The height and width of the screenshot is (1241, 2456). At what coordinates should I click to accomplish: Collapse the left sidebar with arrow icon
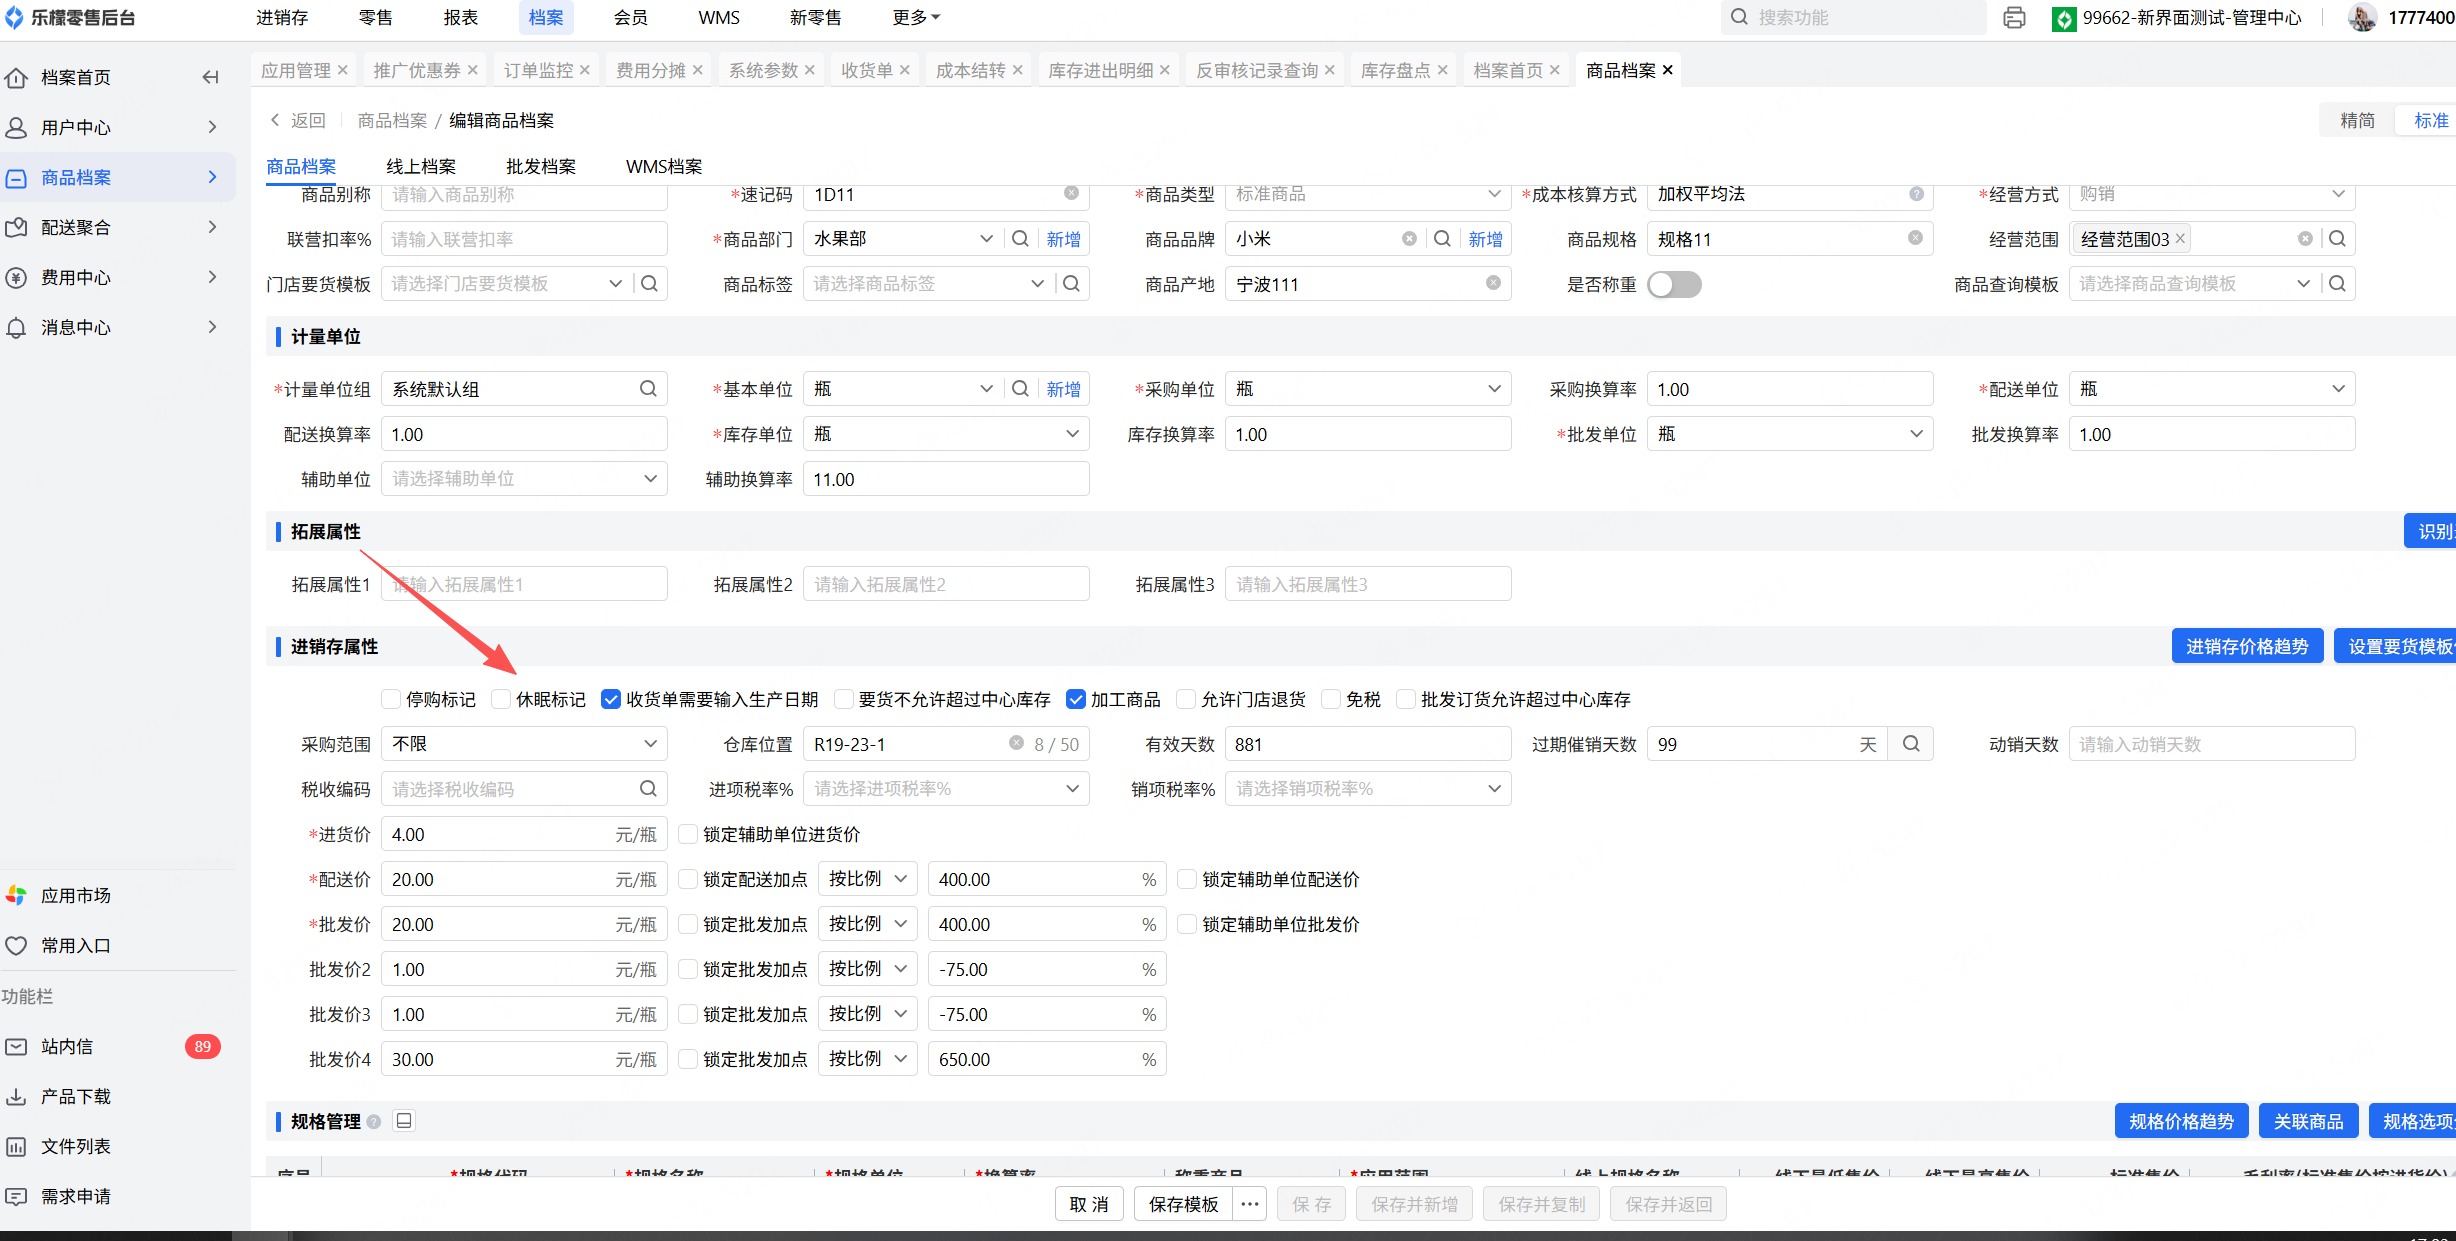click(210, 77)
